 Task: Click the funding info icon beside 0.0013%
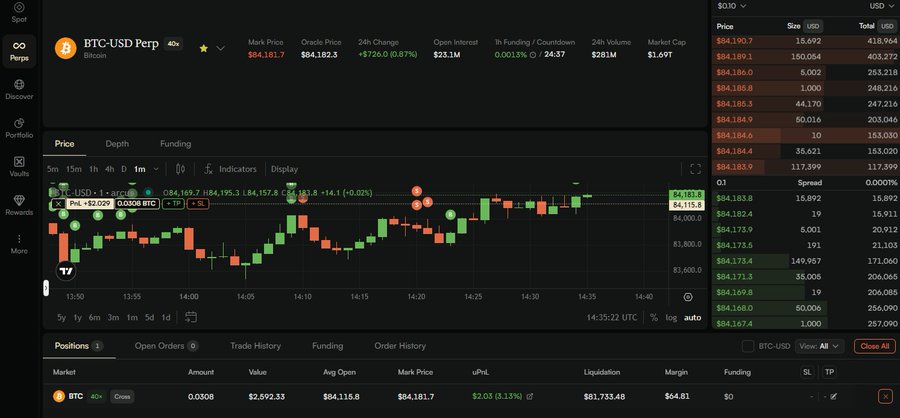coord(532,55)
